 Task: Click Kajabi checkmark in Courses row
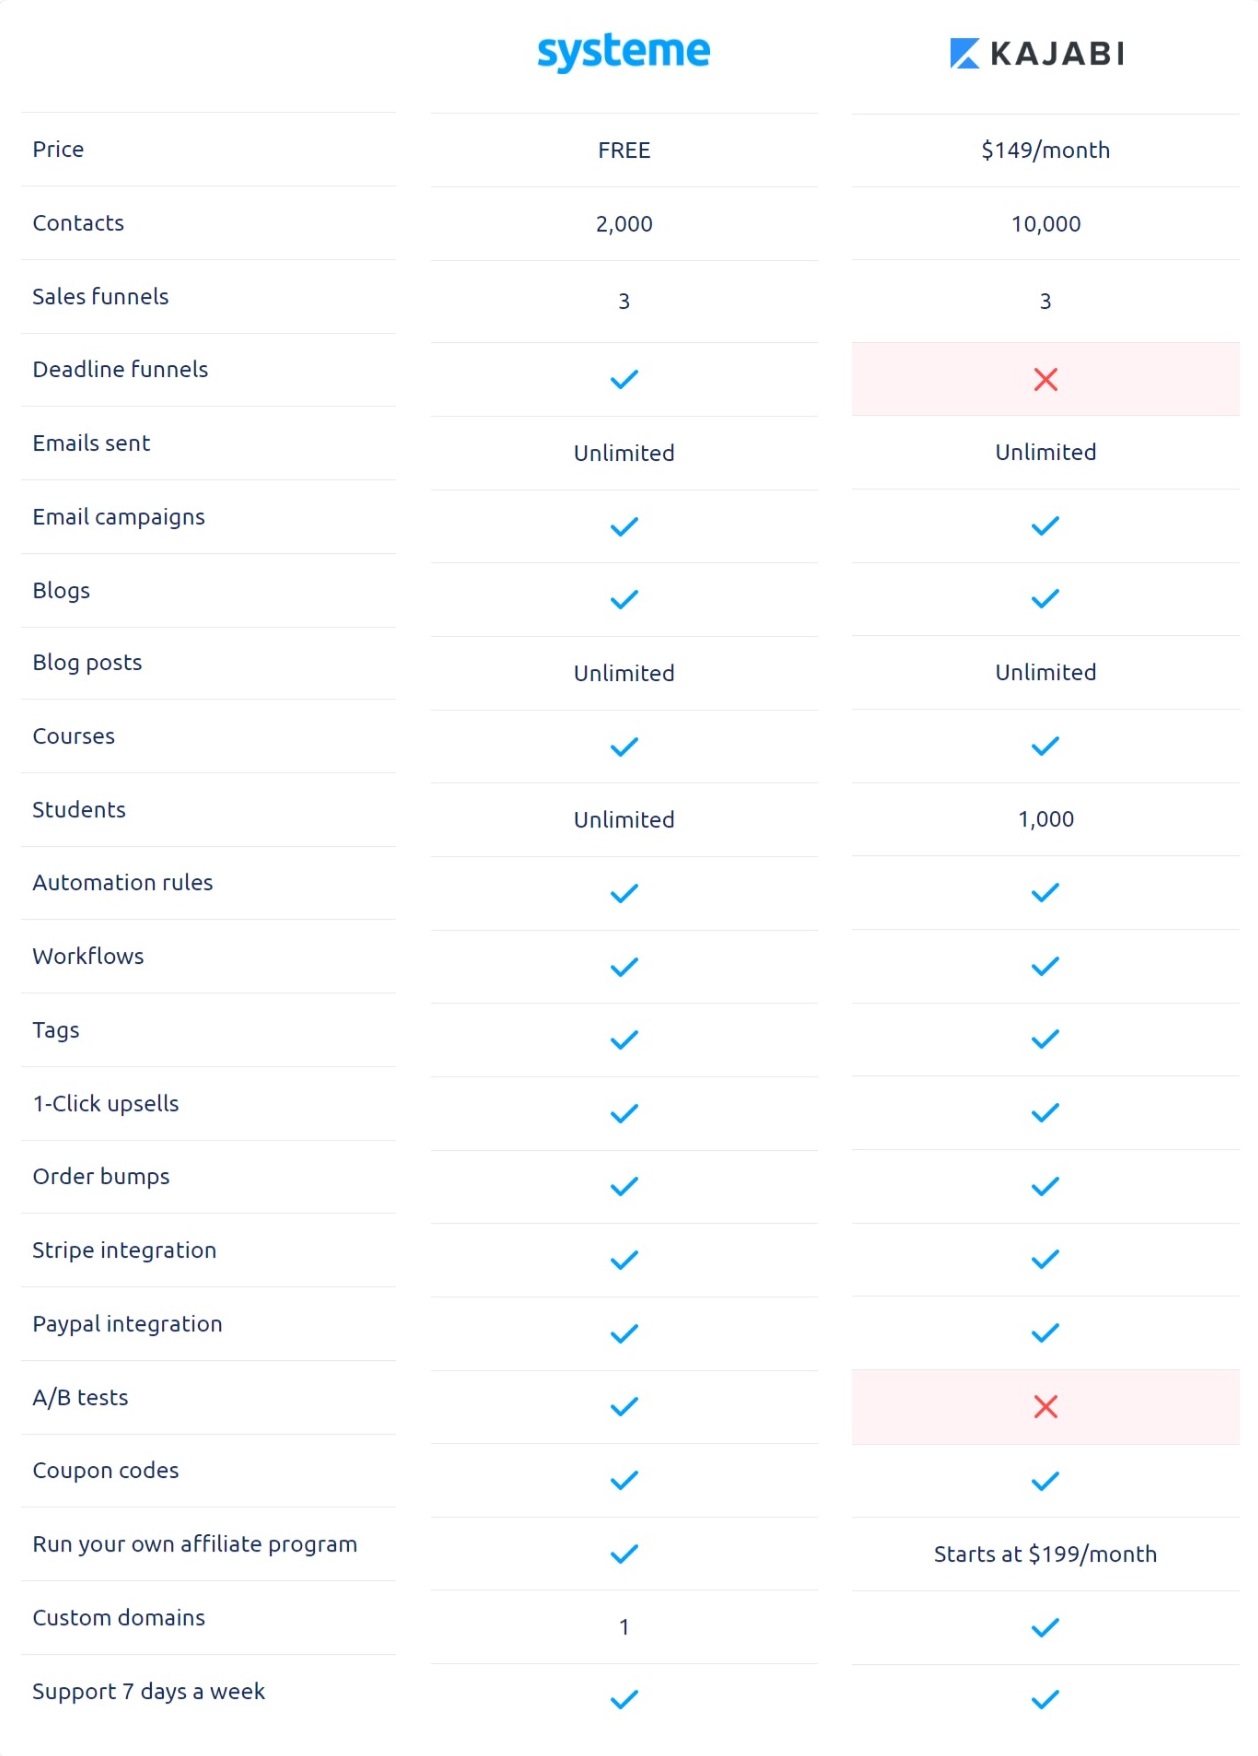pos(1045,746)
